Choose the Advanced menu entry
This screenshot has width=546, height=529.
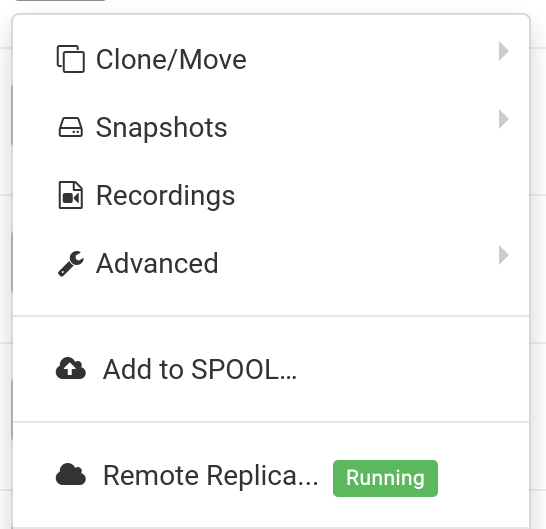coord(271,263)
